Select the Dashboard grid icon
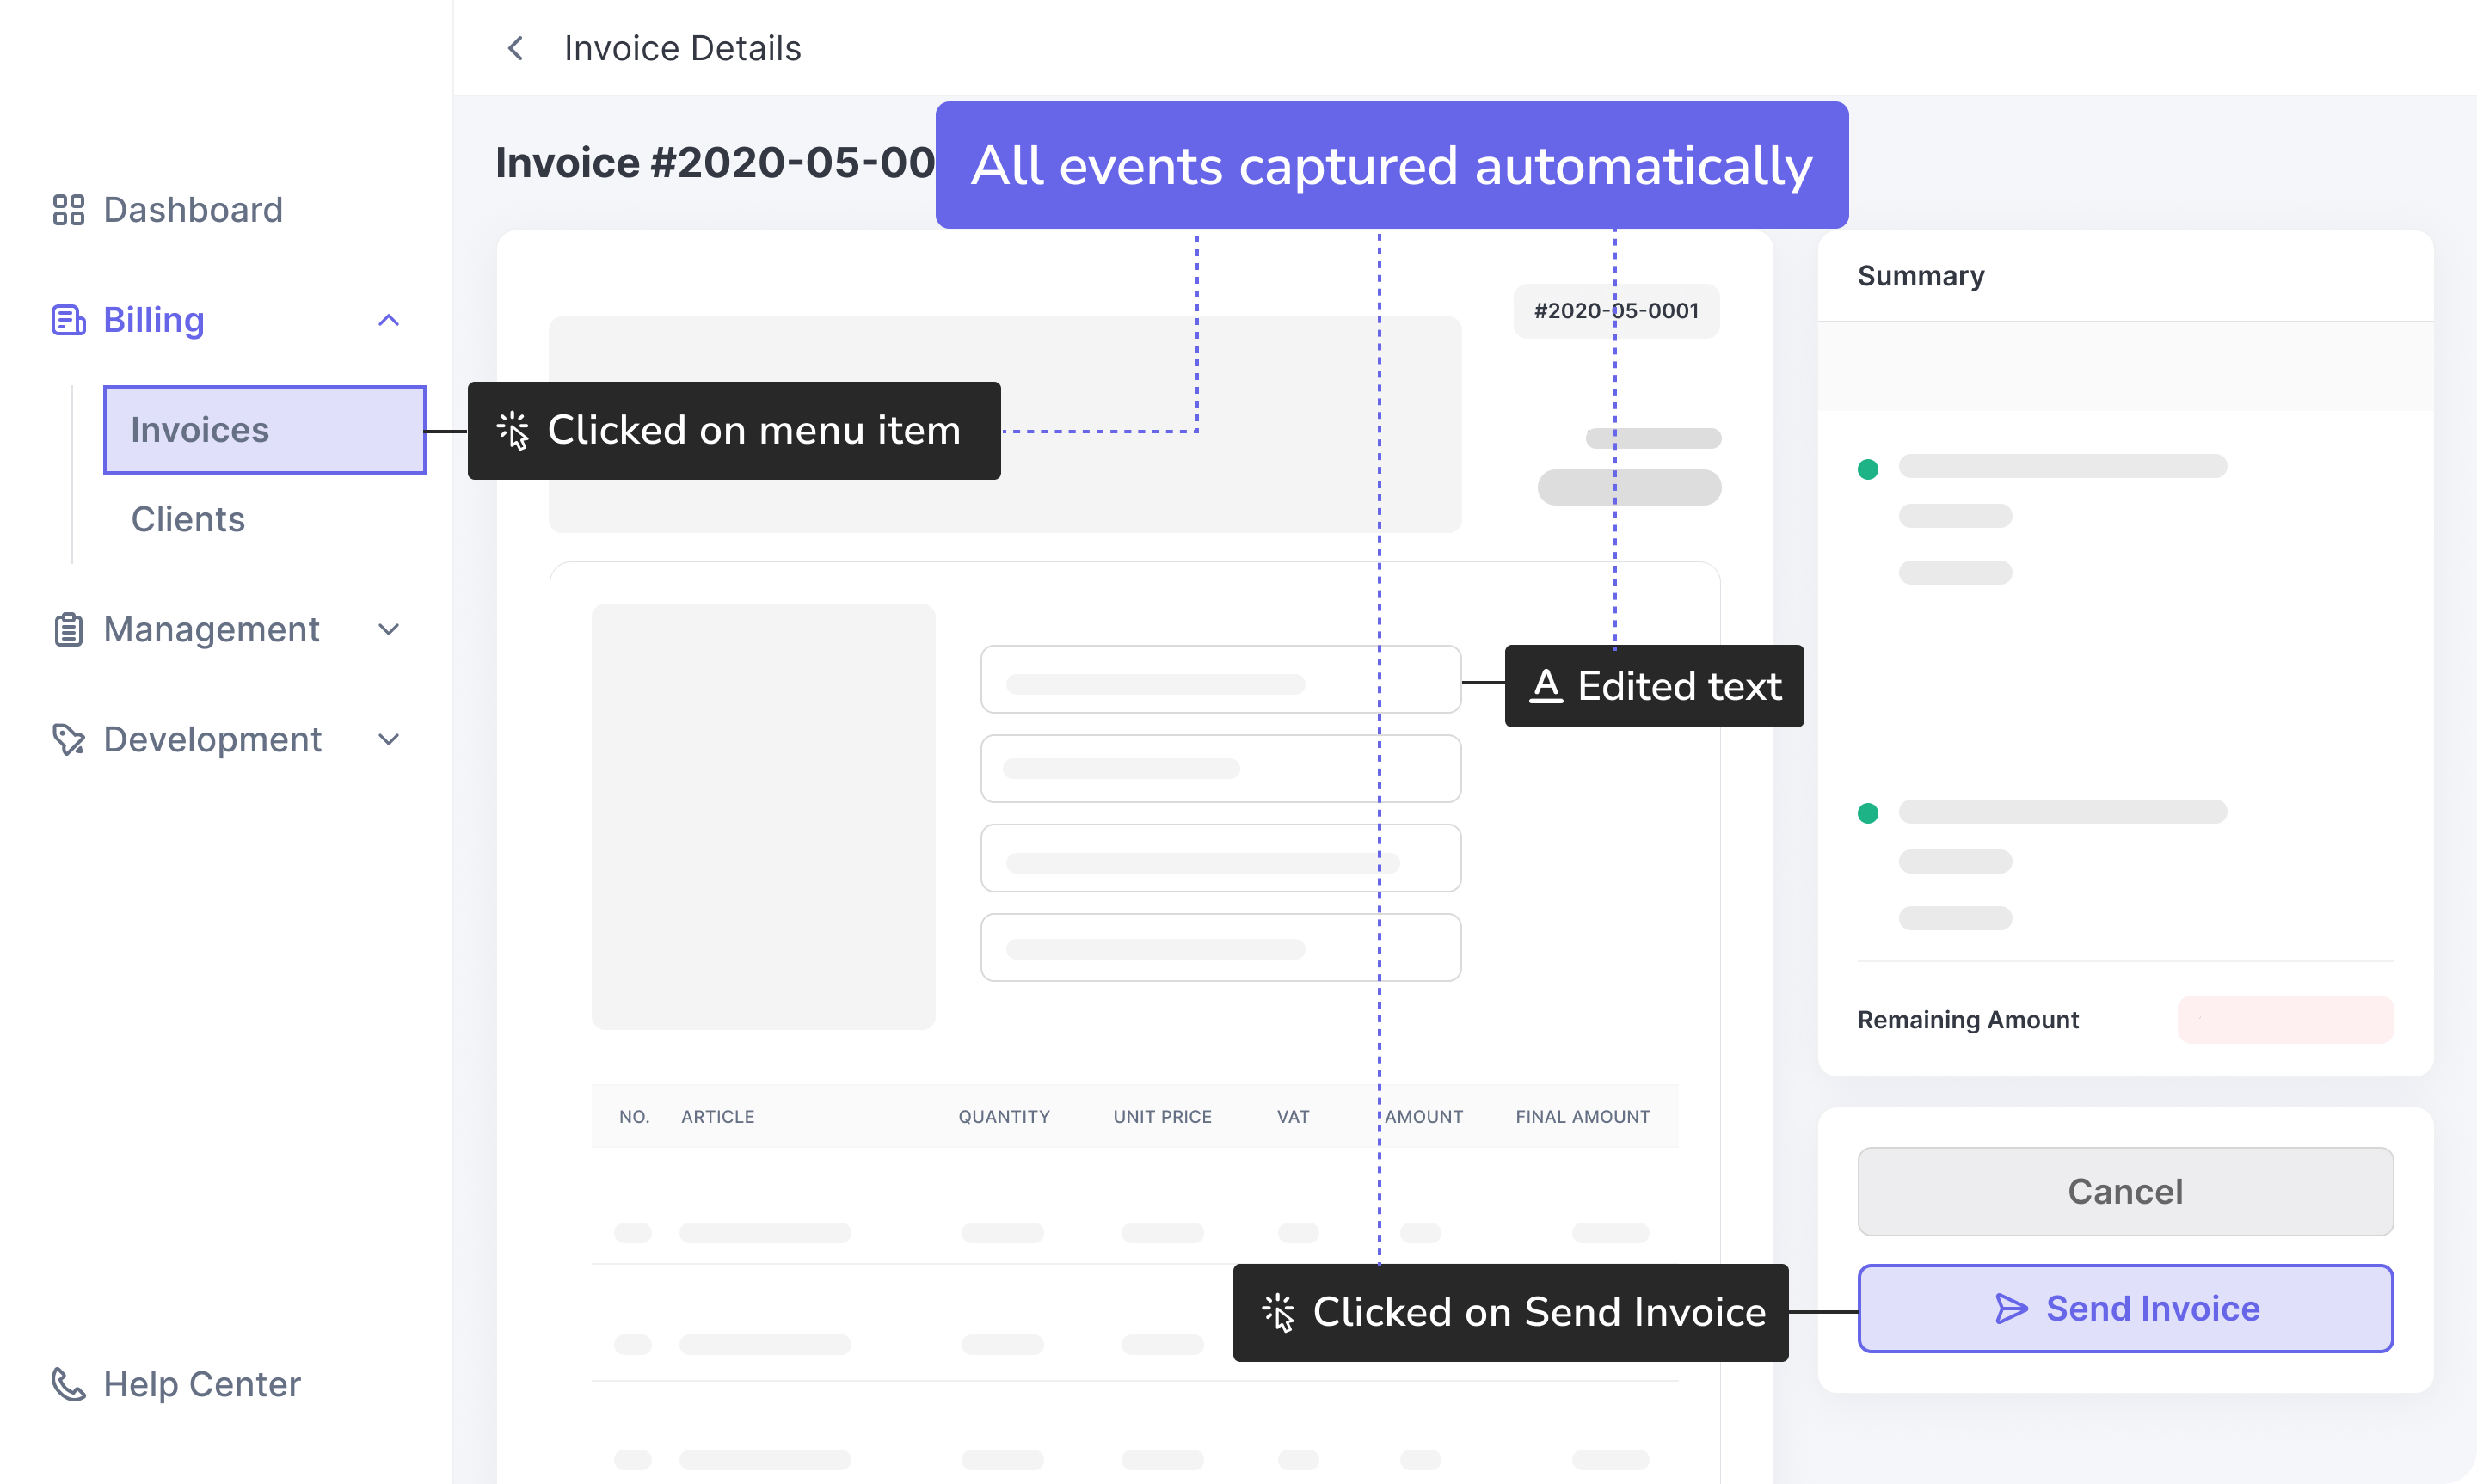 [x=68, y=210]
